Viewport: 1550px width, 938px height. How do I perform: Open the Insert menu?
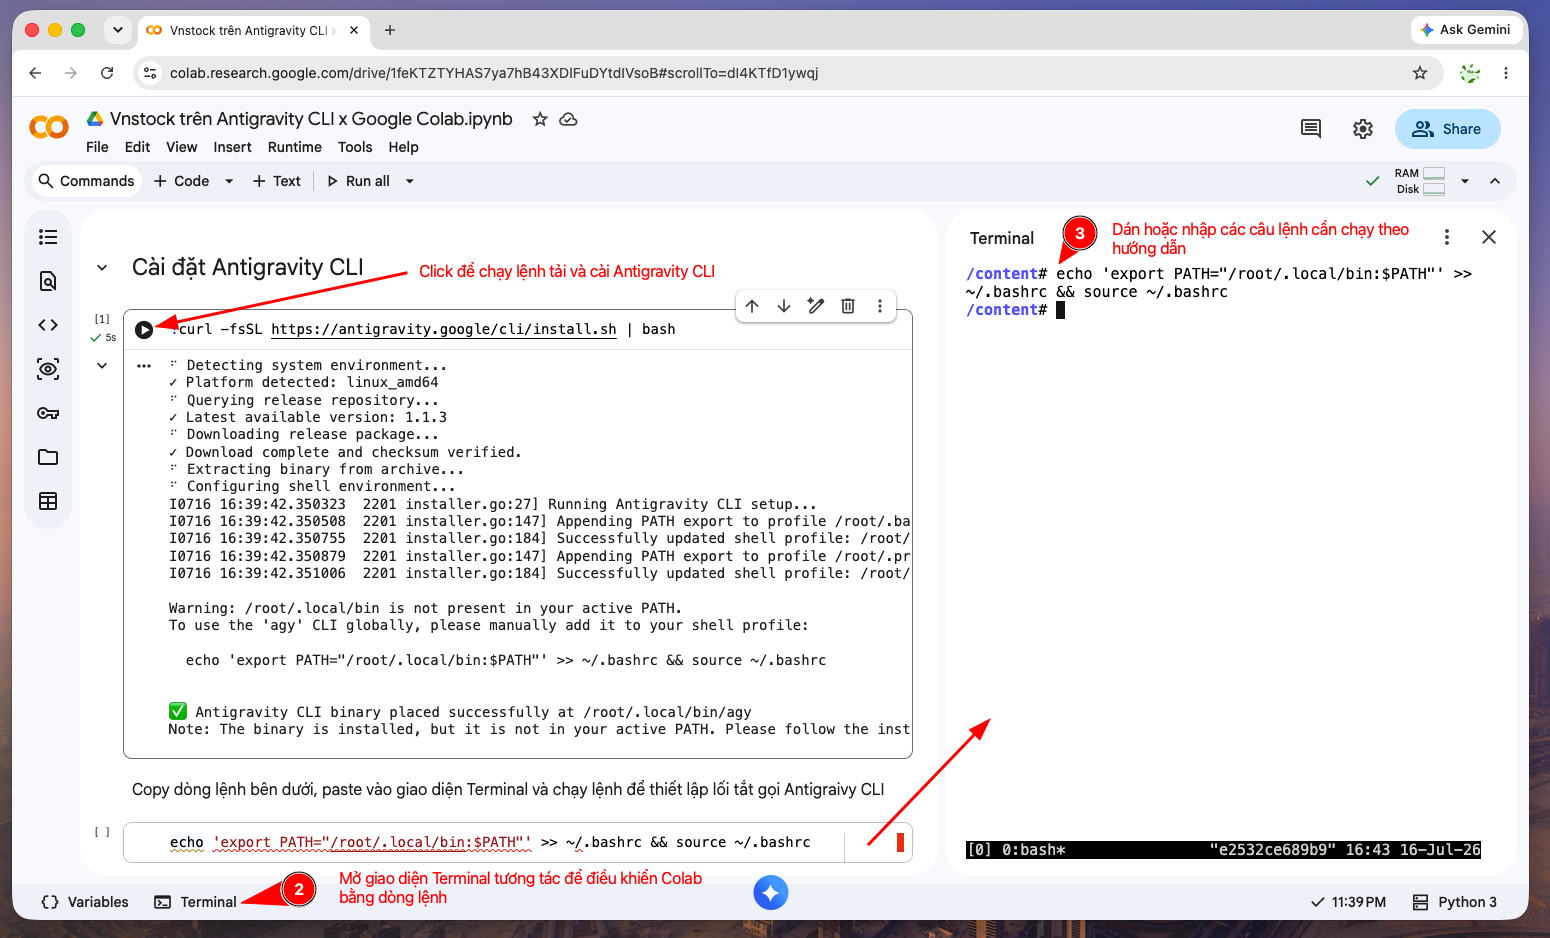pyautogui.click(x=232, y=147)
